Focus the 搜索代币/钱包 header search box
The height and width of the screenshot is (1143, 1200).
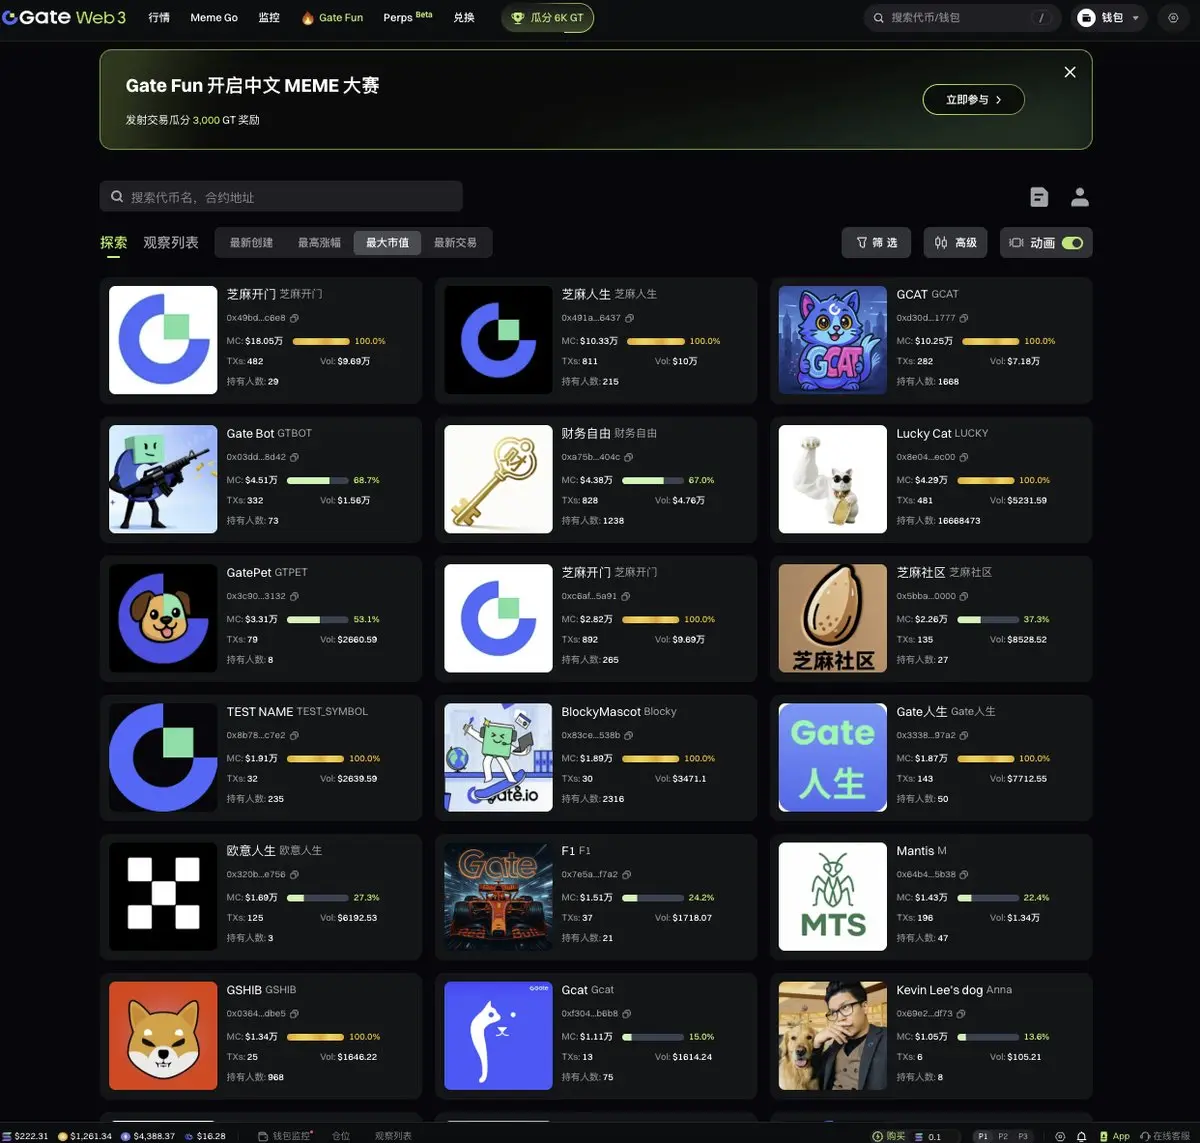962,18
